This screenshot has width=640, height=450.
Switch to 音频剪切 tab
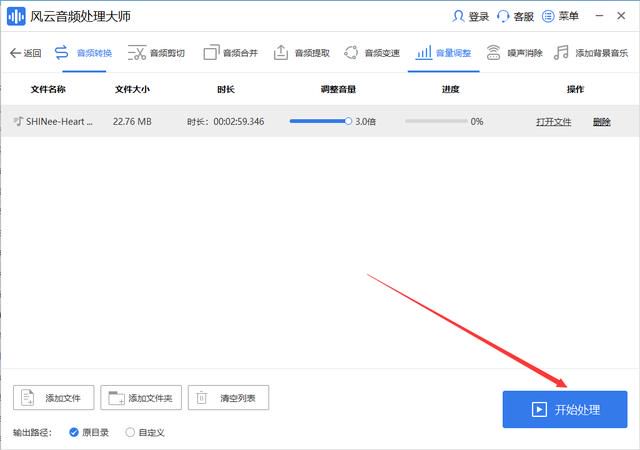(156, 53)
